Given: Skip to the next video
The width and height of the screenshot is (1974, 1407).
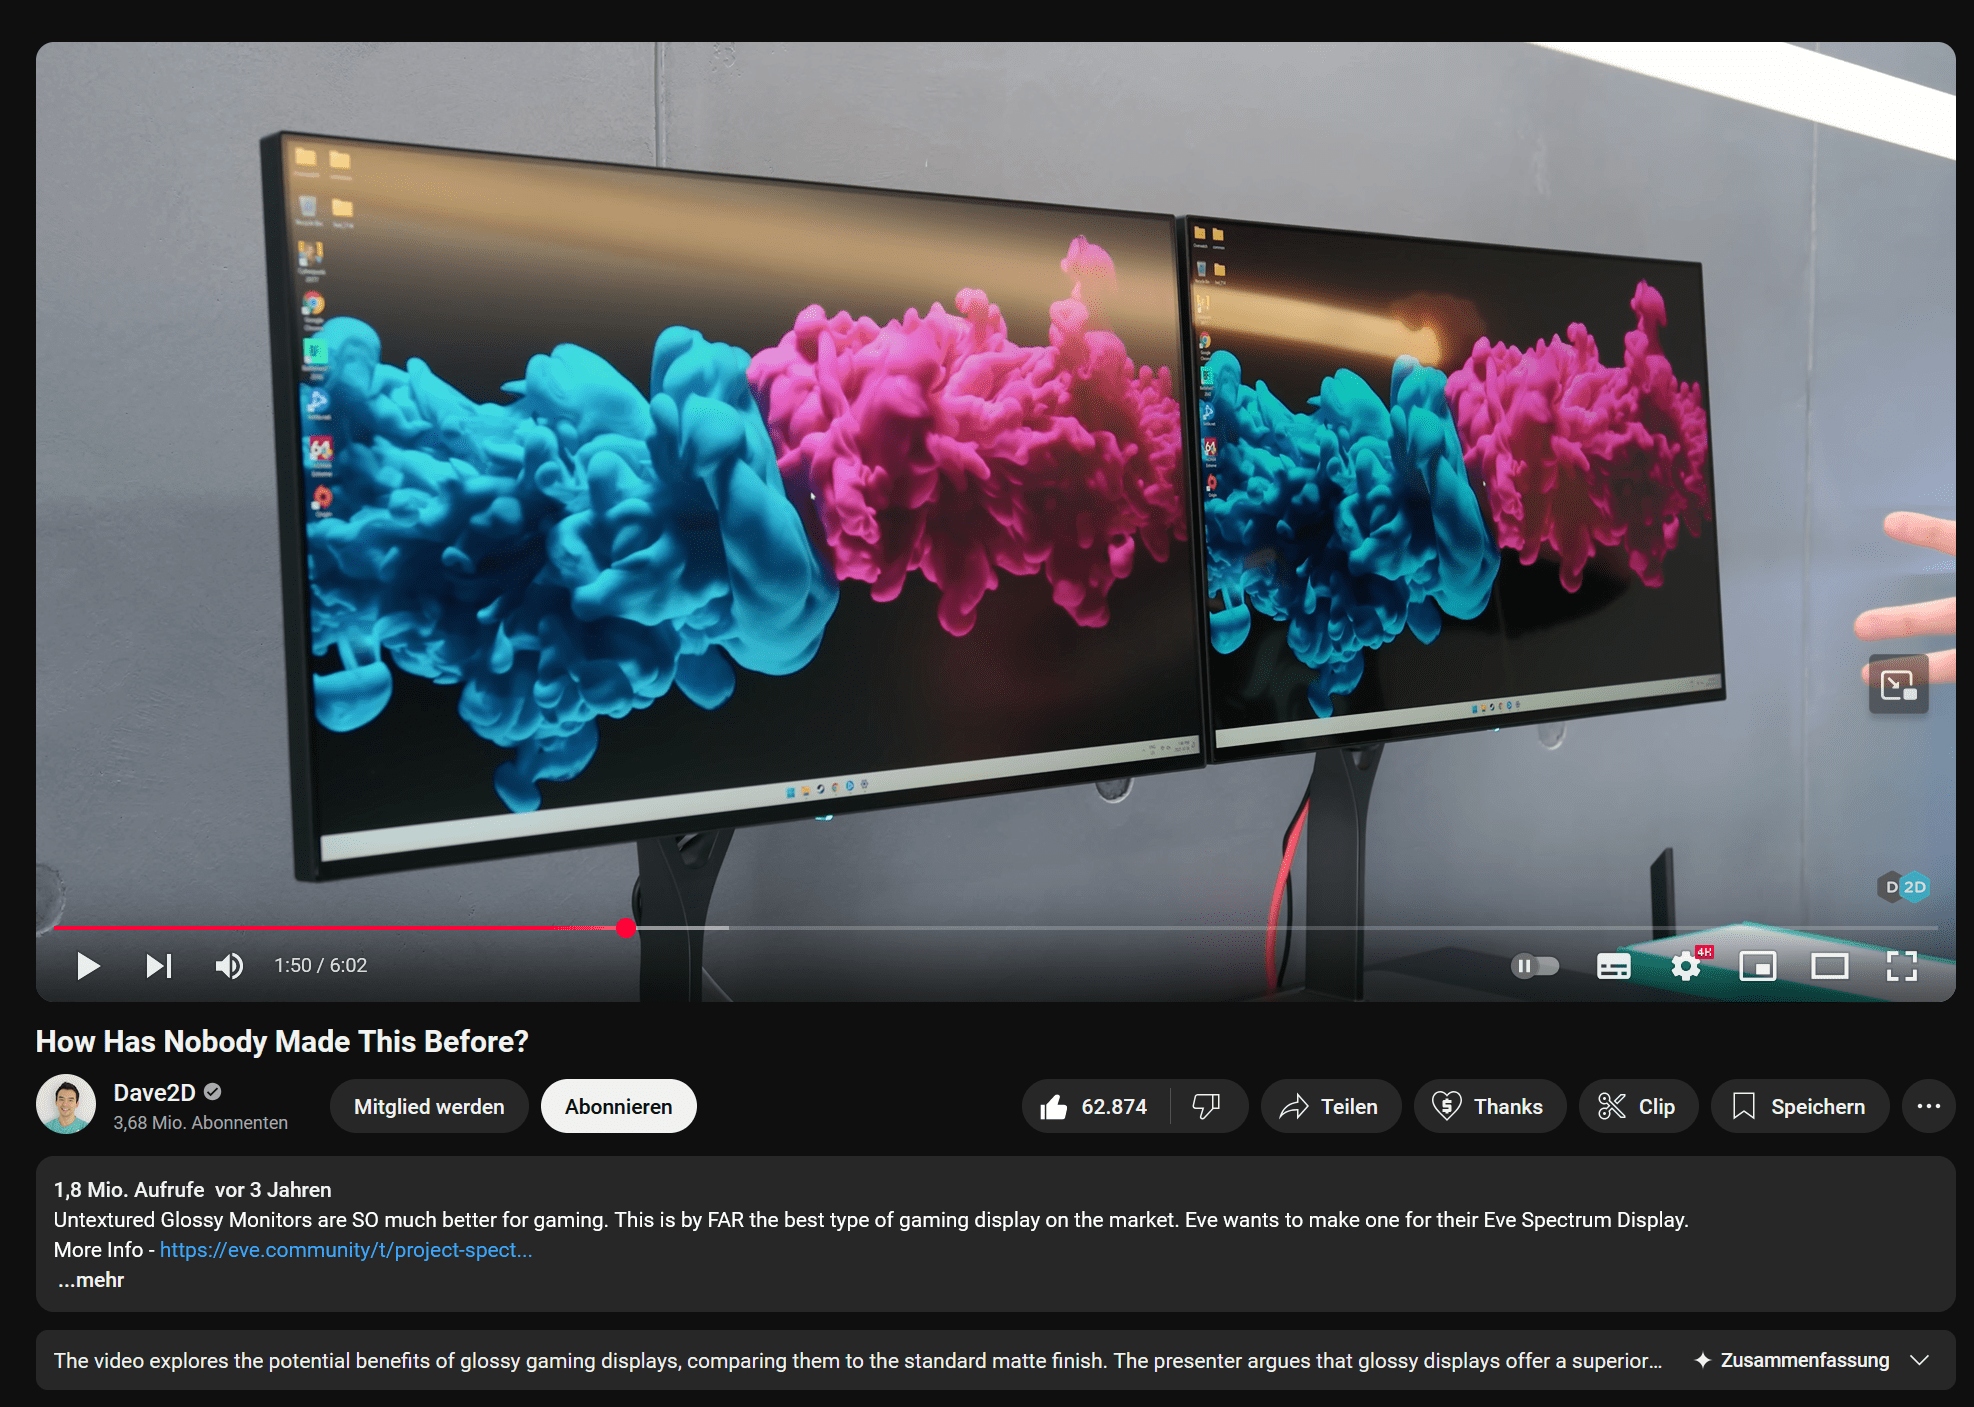Looking at the screenshot, I should pyautogui.click(x=158, y=965).
